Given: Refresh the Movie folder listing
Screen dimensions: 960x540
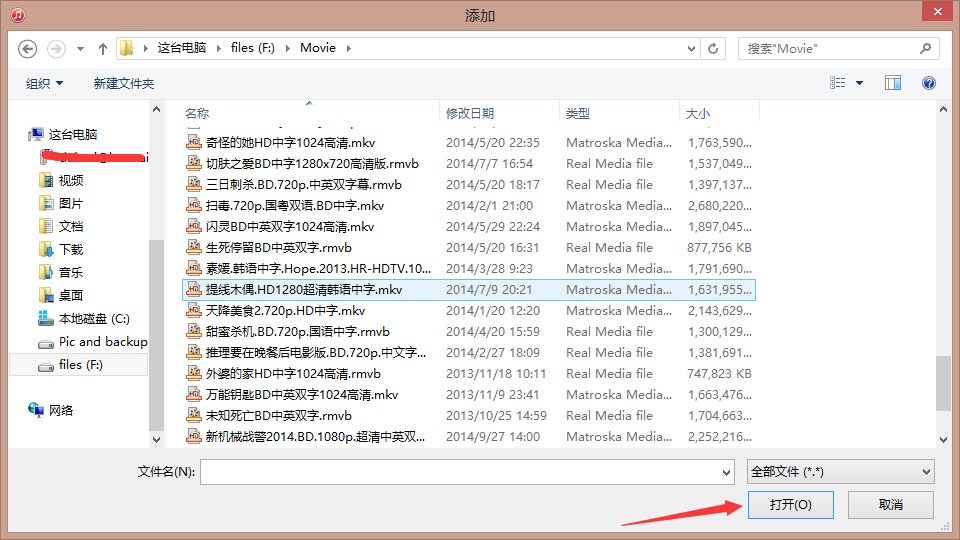Looking at the screenshot, I should click(x=714, y=48).
